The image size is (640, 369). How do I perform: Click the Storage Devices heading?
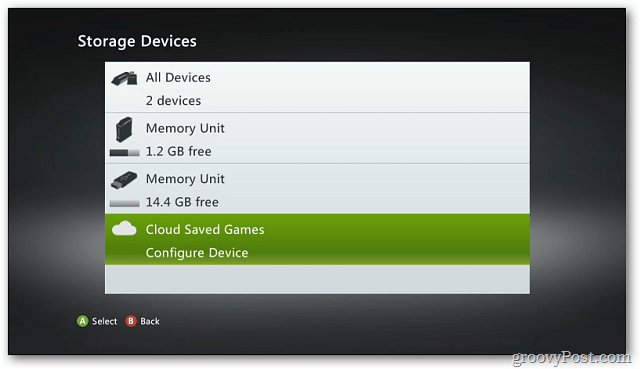137,42
